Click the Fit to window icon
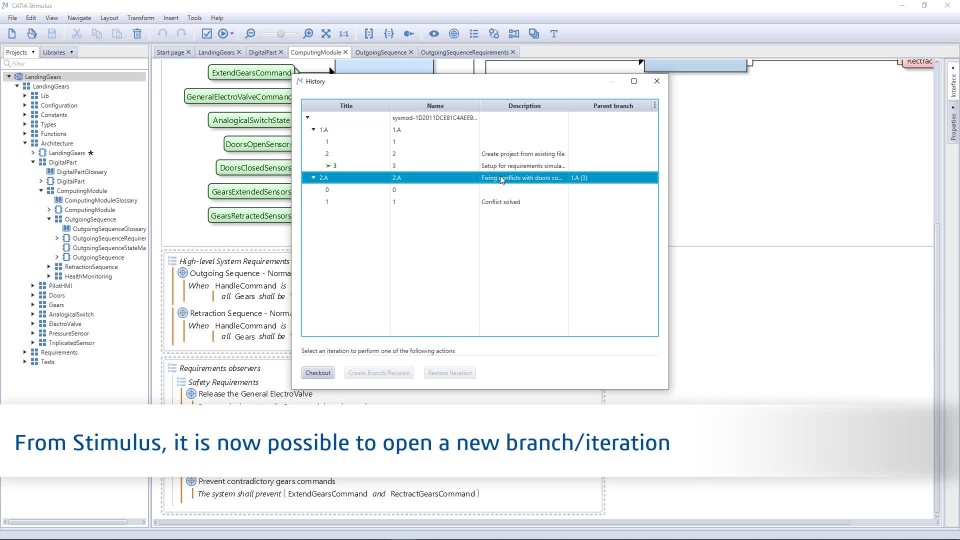This screenshot has height=540, width=960. coord(326,34)
